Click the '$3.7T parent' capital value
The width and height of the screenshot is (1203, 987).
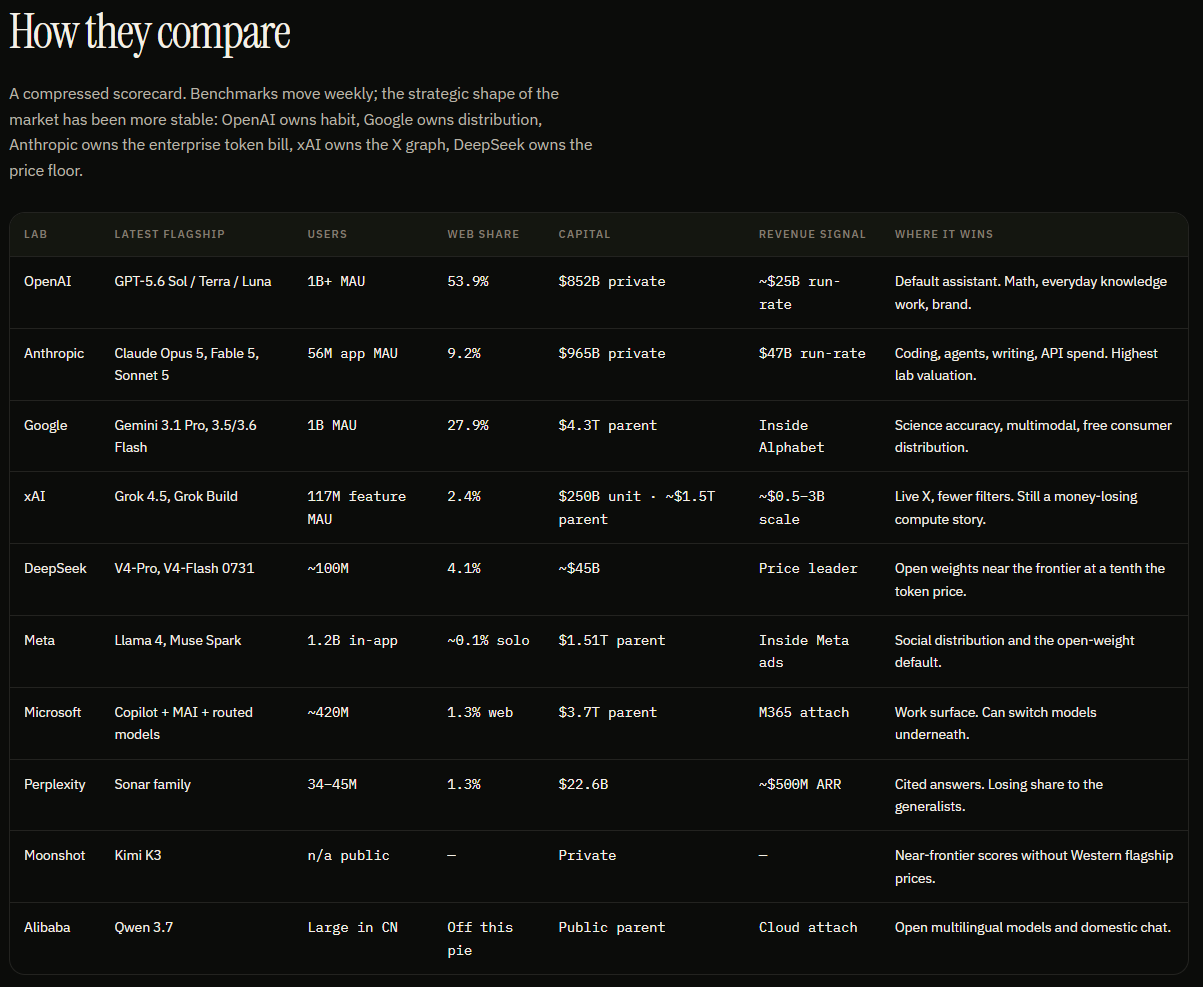click(x=608, y=712)
